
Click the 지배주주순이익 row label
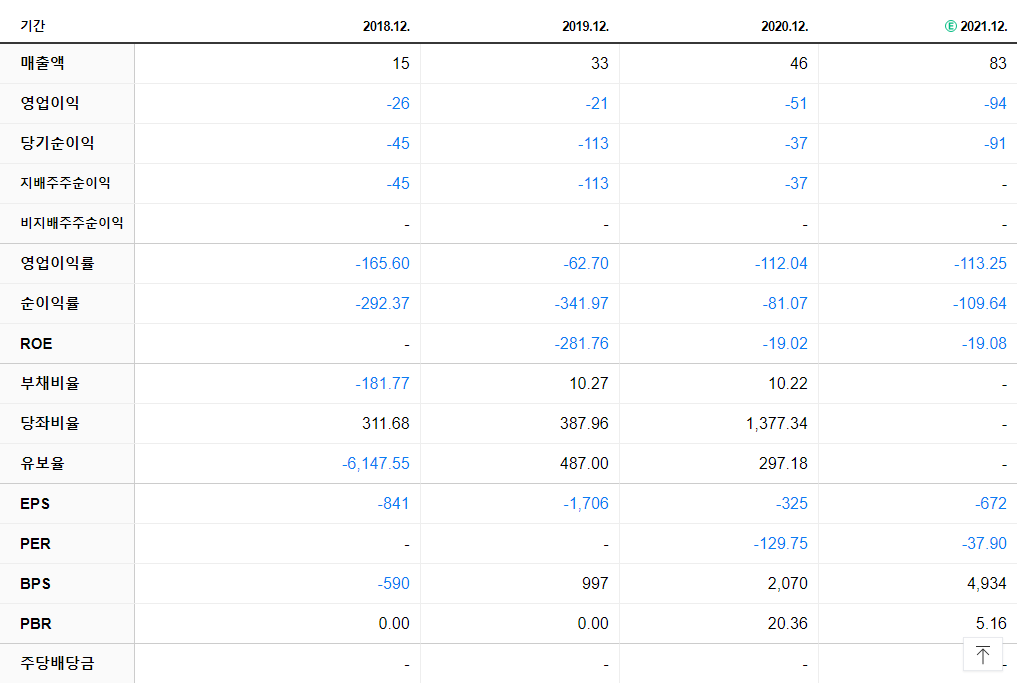coord(66,183)
